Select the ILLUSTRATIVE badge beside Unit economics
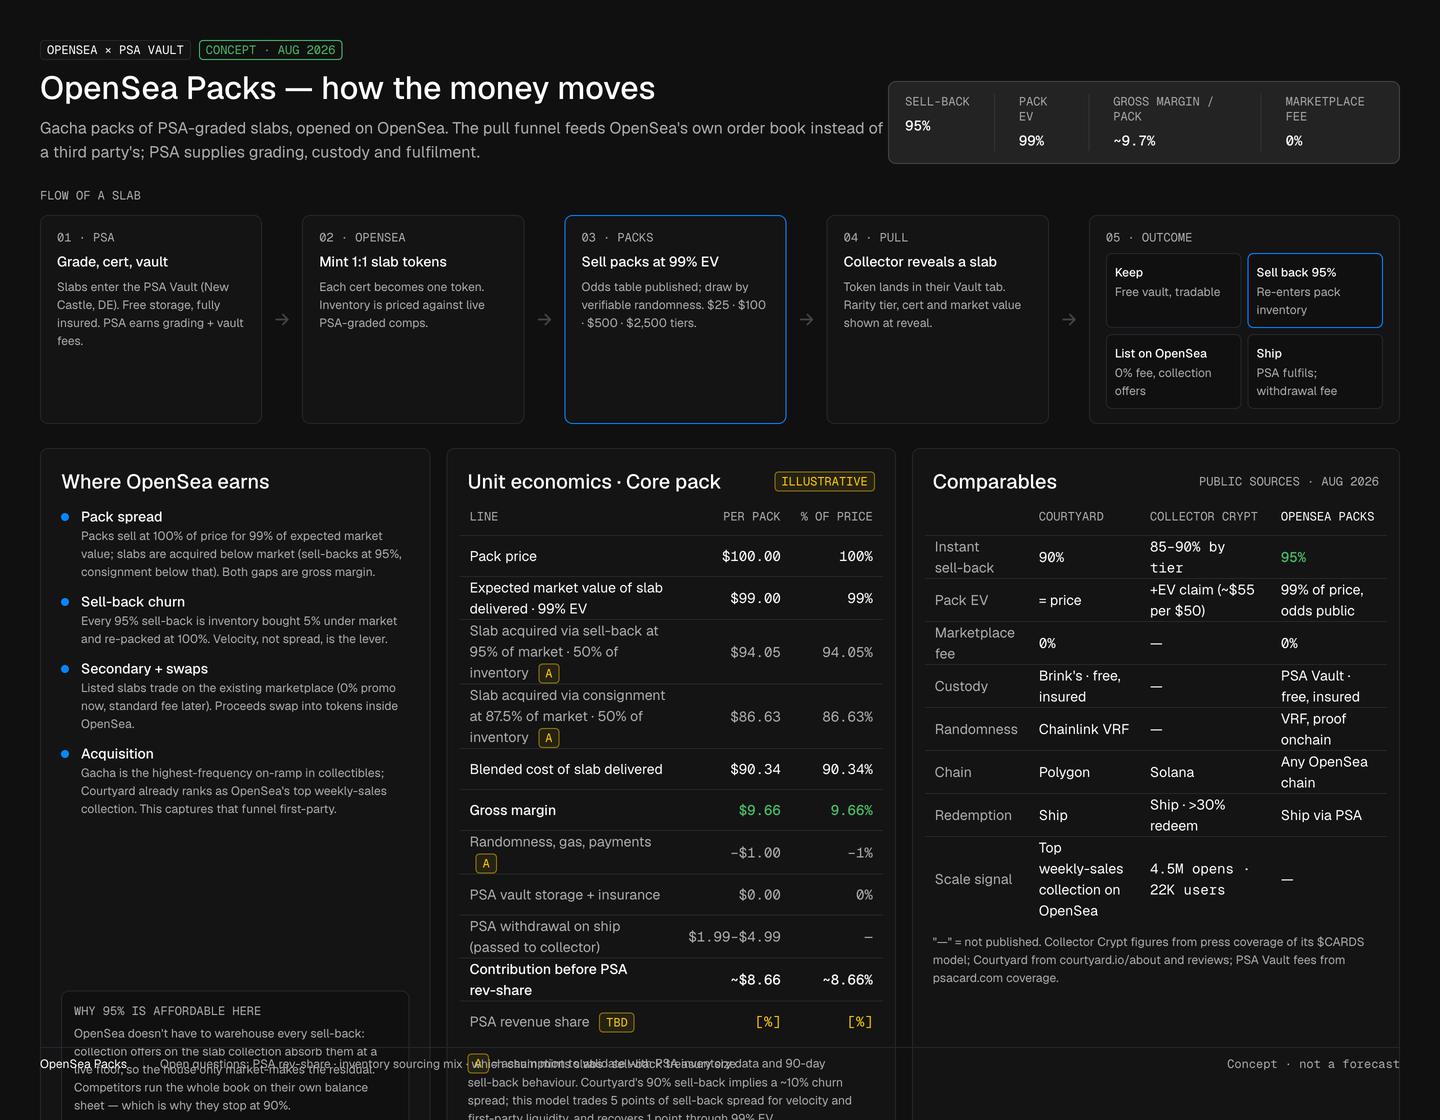The image size is (1440, 1120). coord(824,482)
